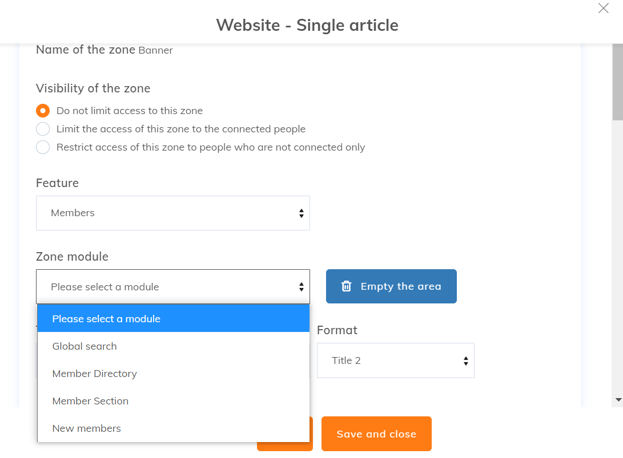Image resolution: width=623 pixels, height=458 pixels.
Task: Choose New members module option
Action: pyautogui.click(x=87, y=428)
